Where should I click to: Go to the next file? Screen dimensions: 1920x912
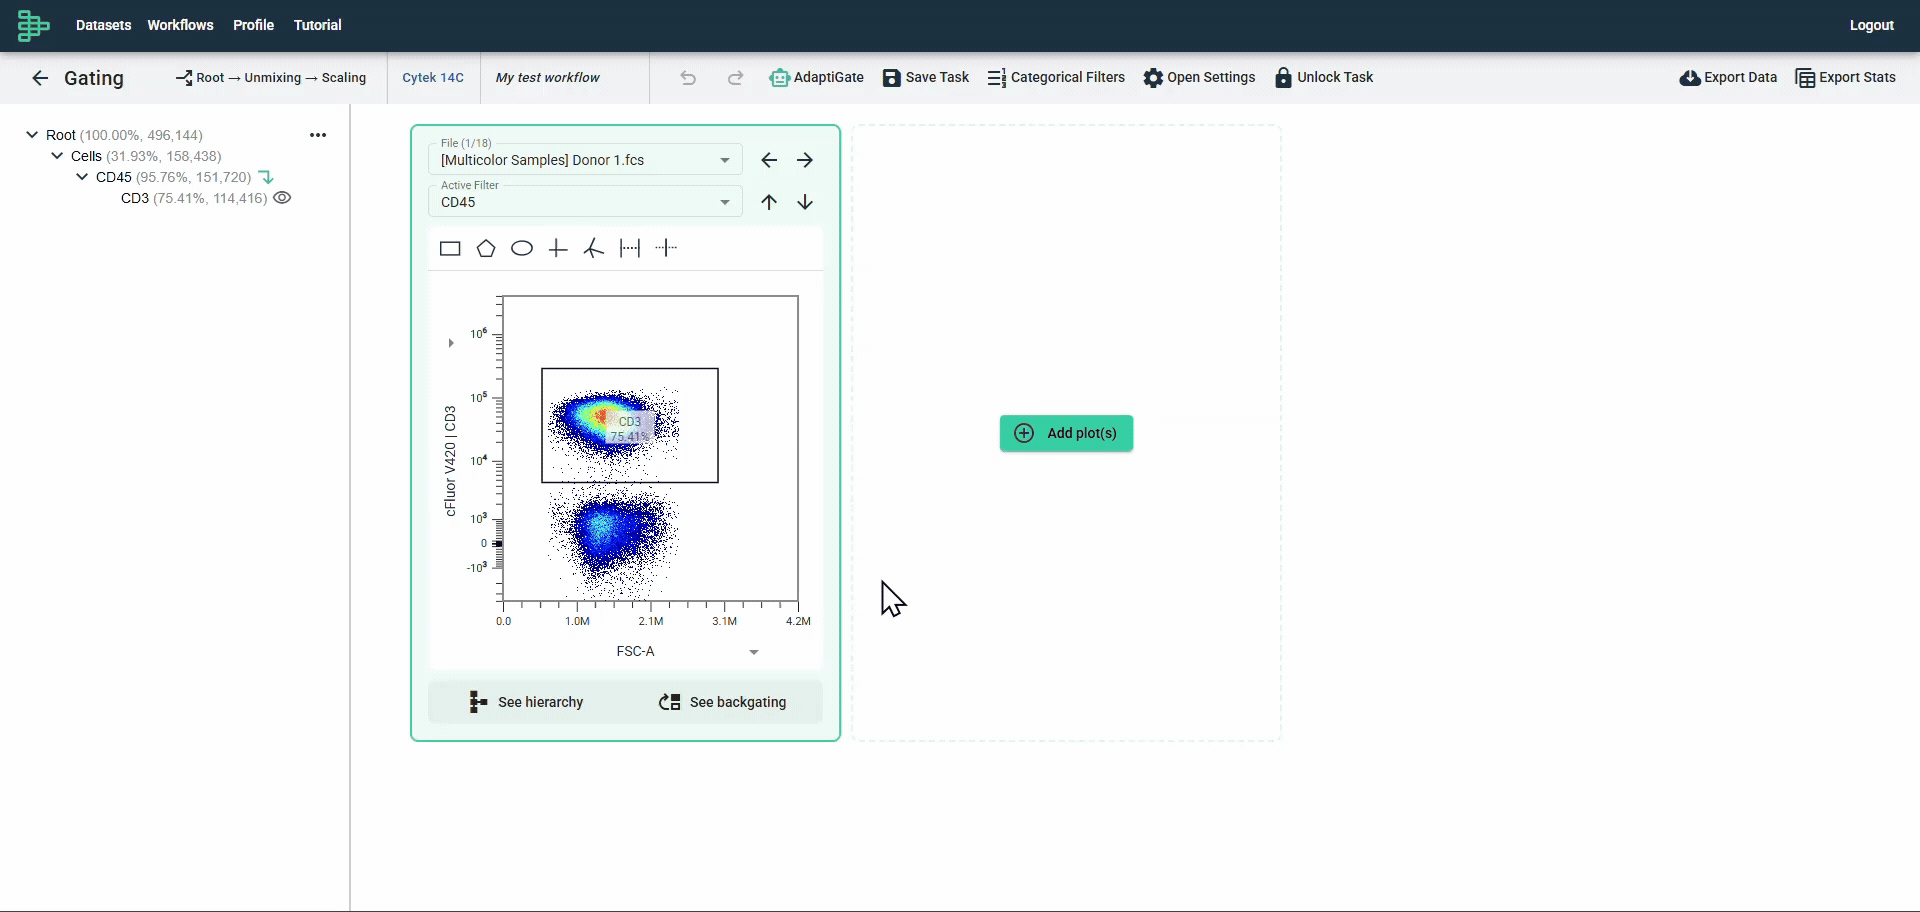[x=805, y=160]
